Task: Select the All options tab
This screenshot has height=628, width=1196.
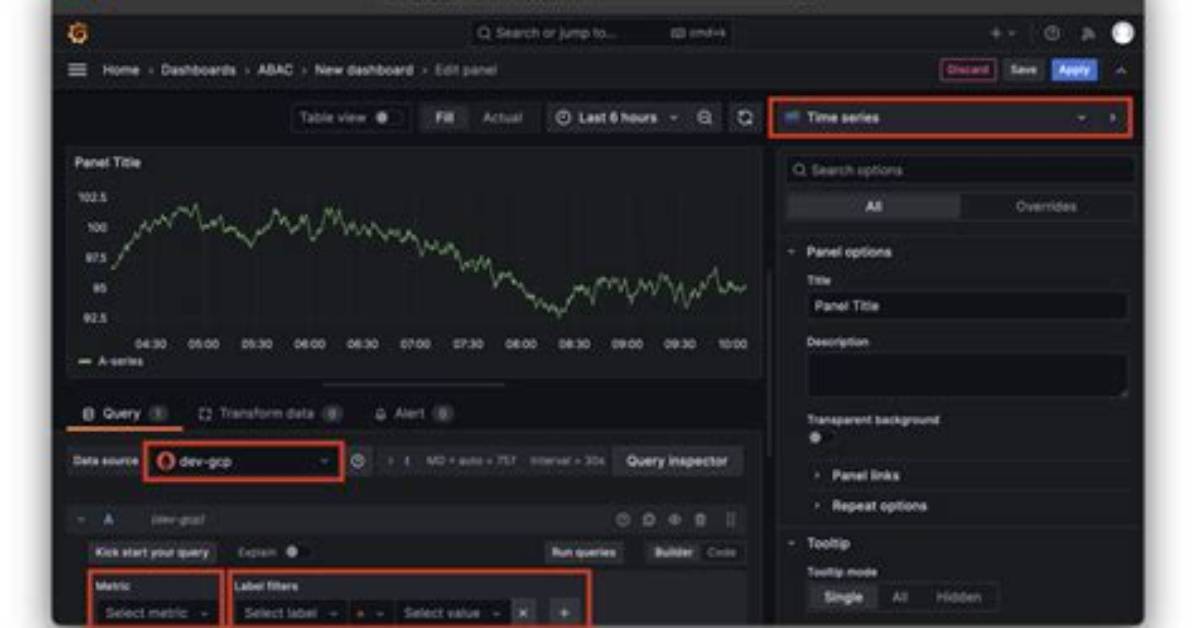Action: [x=873, y=207]
